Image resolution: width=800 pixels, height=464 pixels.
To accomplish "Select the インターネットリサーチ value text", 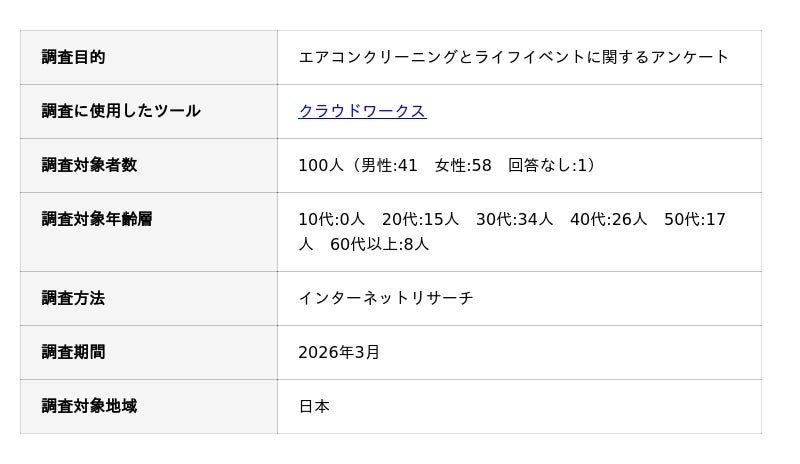I will [x=386, y=298].
